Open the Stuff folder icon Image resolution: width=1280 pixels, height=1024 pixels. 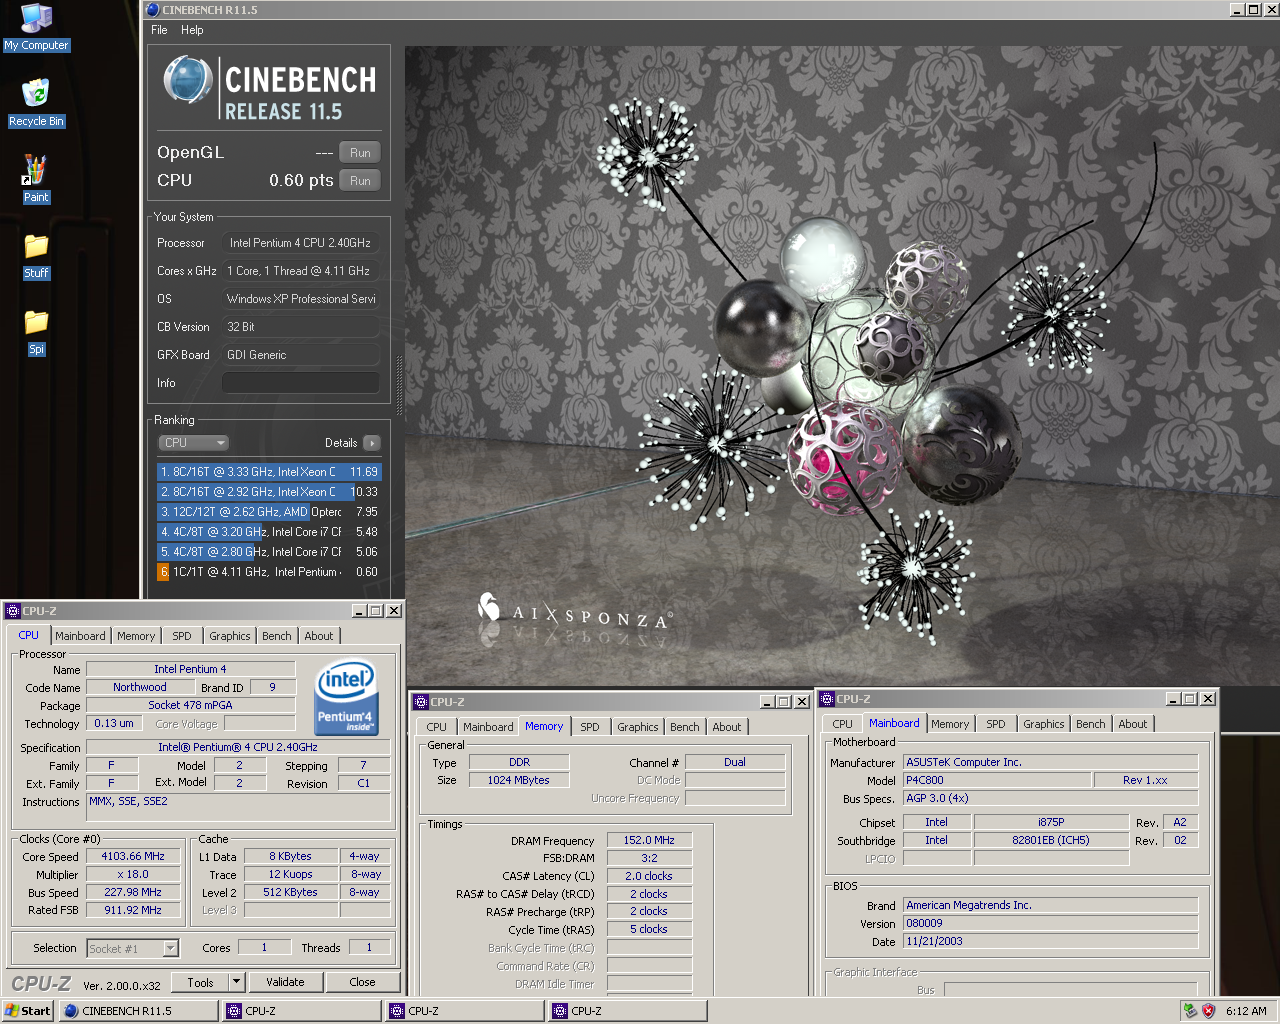(x=36, y=255)
